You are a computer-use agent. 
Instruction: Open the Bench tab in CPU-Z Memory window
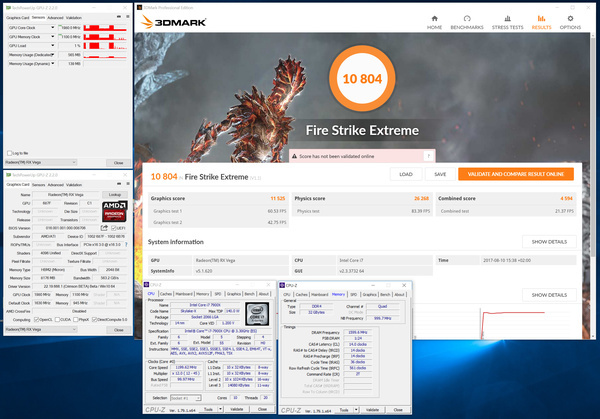(385, 294)
